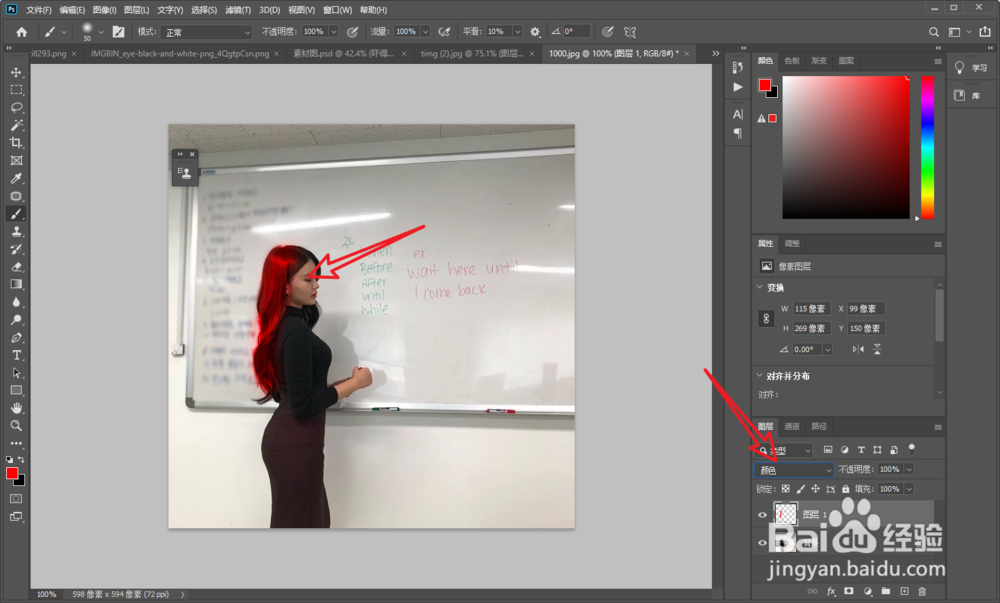Switch to 路径 (Paths) tab
1000x603 pixels.
pos(819,426)
